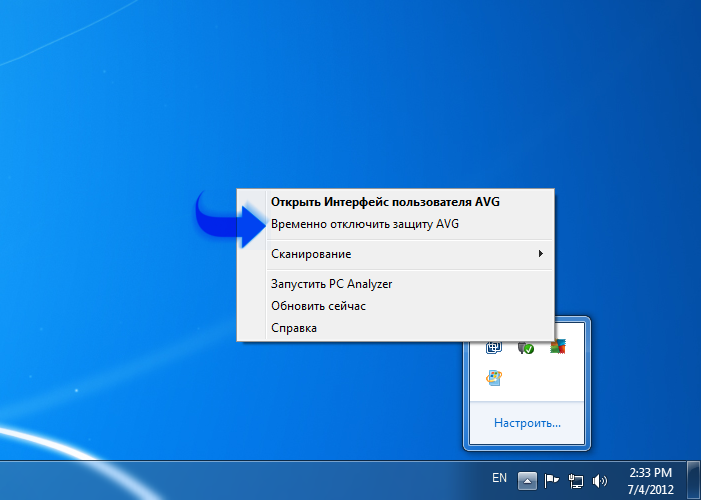Collapse hidden icons with the tray arrow
This screenshot has height=500, width=701.
pyautogui.click(x=527, y=481)
